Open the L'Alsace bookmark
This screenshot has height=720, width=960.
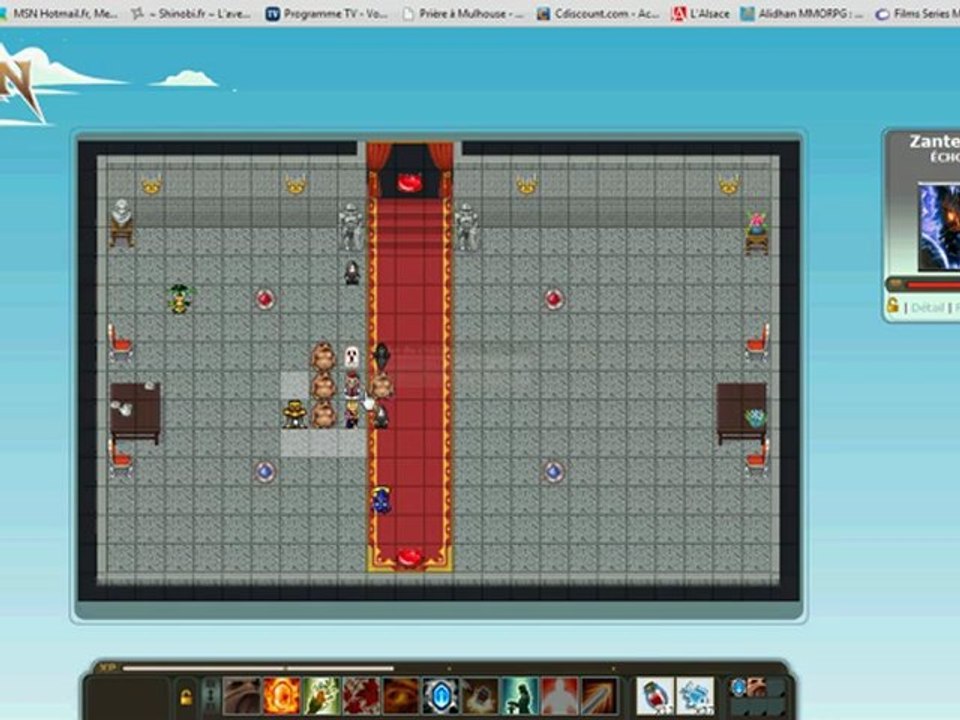(x=700, y=13)
